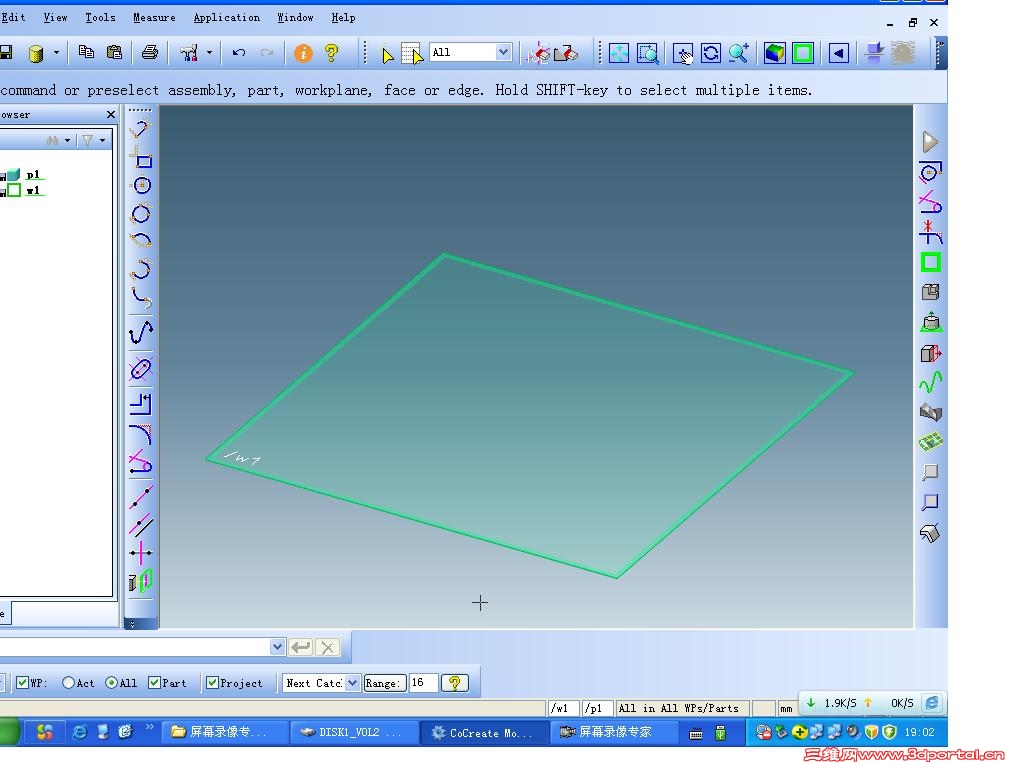The image size is (1024, 768).
Task: Click the Fit view icon
Action: pyautogui.click(x=618, y=53)
